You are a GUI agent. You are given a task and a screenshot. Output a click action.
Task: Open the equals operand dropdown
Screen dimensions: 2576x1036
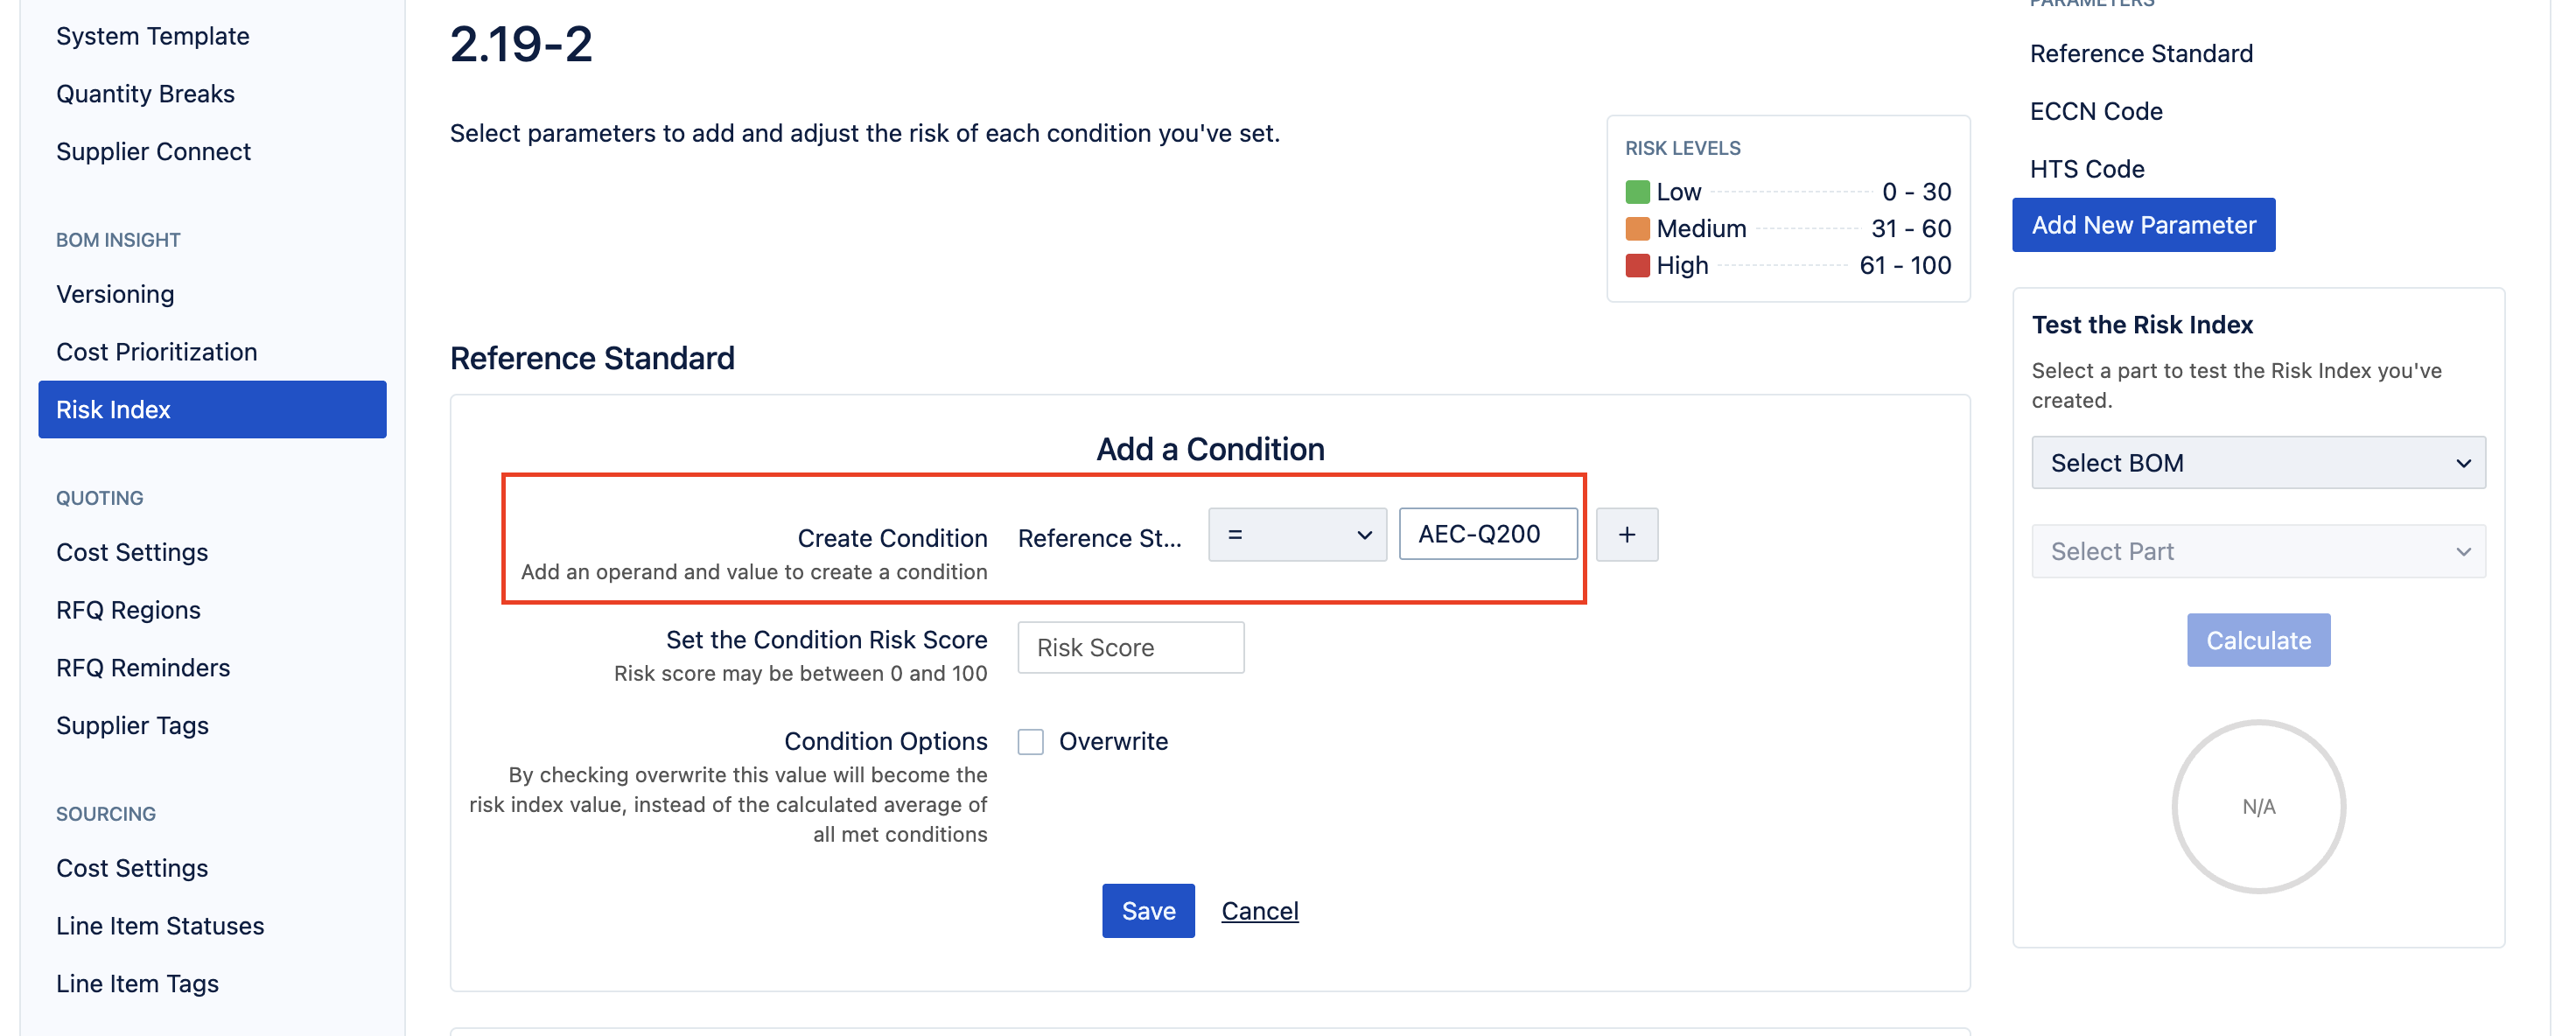(1297, 534)
